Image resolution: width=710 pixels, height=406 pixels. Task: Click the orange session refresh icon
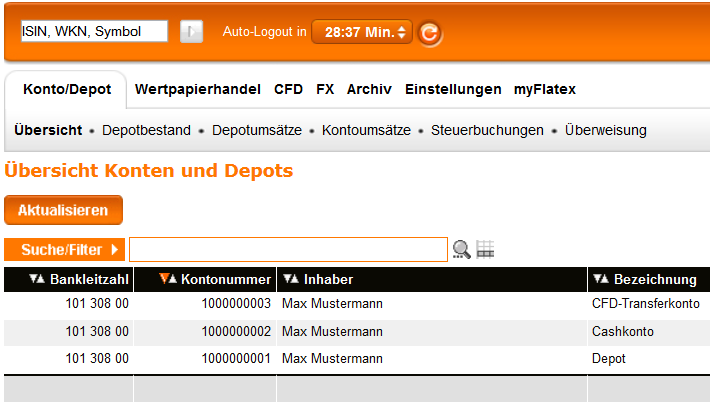click(429, 33)
